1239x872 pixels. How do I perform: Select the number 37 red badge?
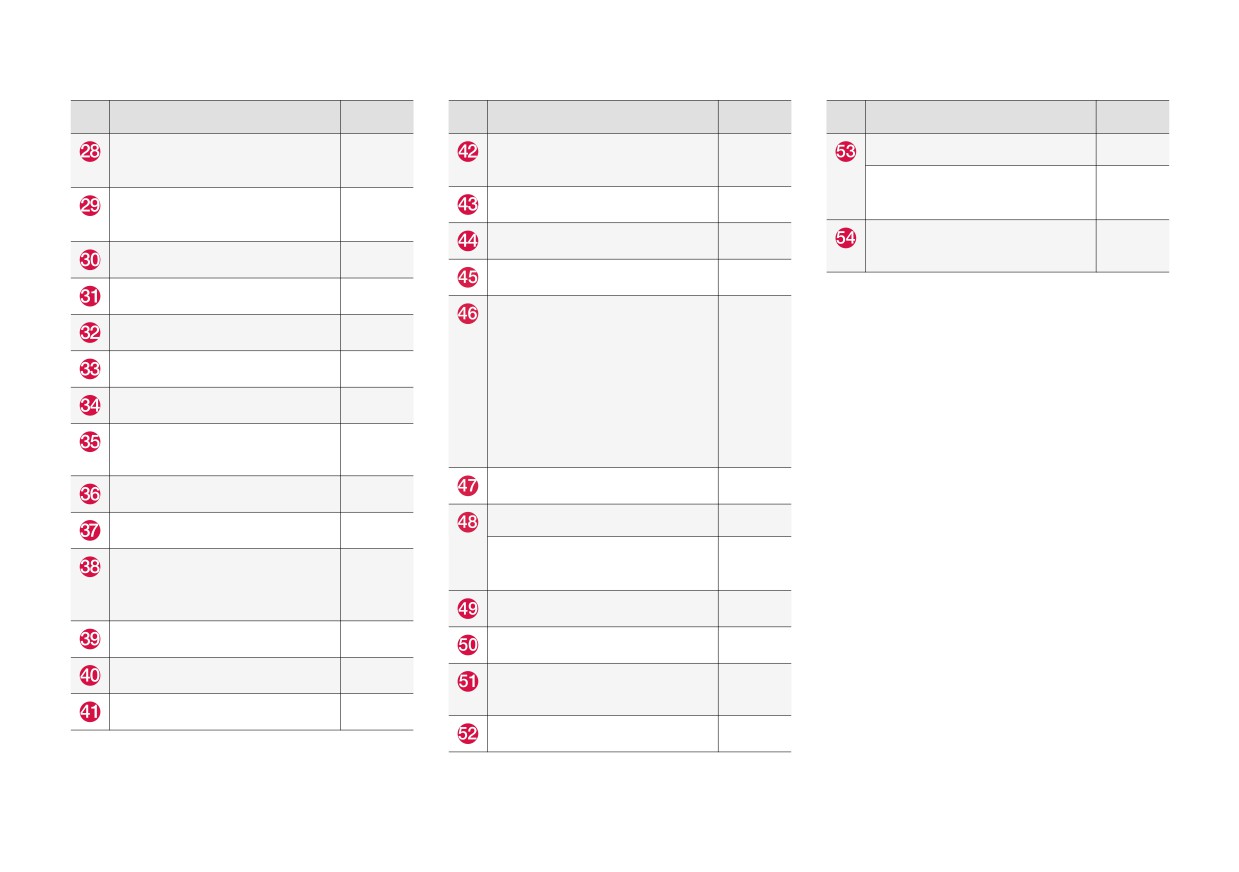click(90, 530)
